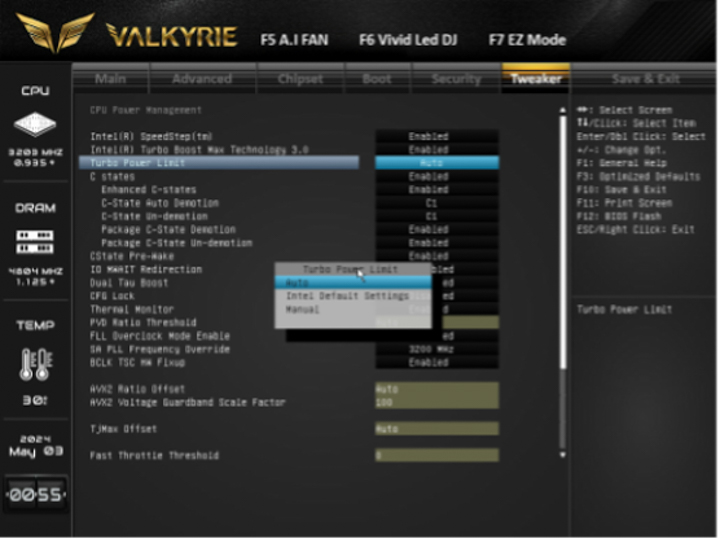The image size is (720, 539).
Task: Open C-State Auto Demotion C1 value
Action: coord(437,203)
